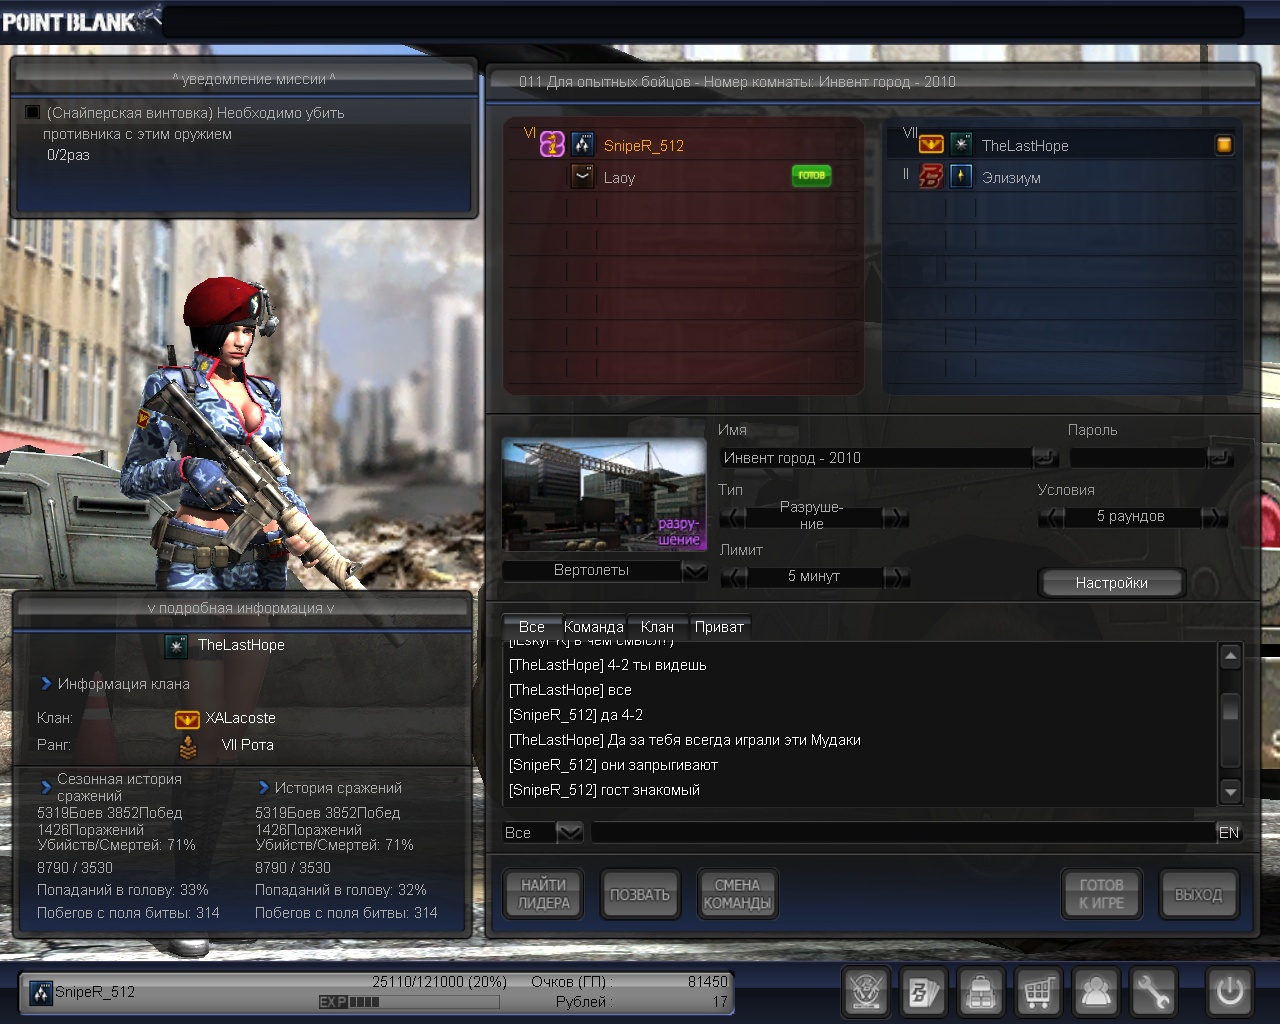Collapse the подробная информация panel header
Screen dimensions: 1280x1024
[x=242, y=608]
